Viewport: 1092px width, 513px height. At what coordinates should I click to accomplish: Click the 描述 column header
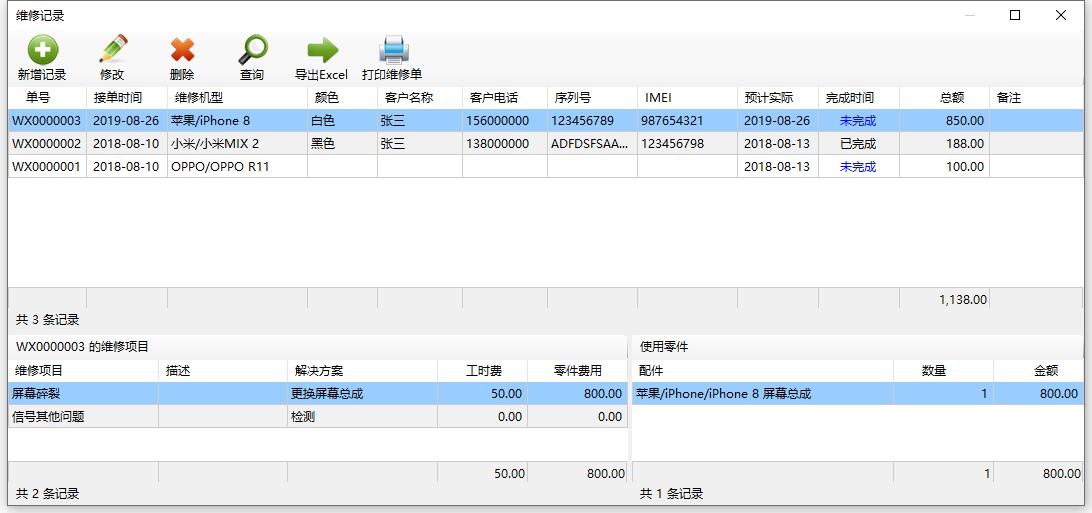pos(223,371)
